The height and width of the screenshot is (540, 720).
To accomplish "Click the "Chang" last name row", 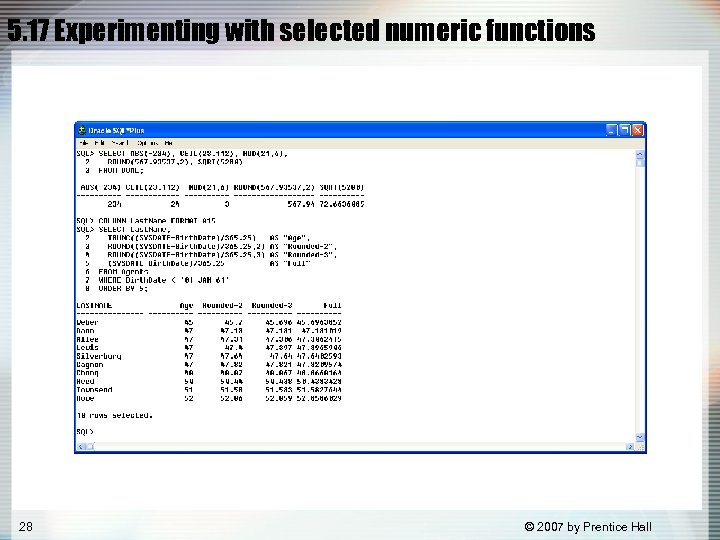I will (209, 373).
